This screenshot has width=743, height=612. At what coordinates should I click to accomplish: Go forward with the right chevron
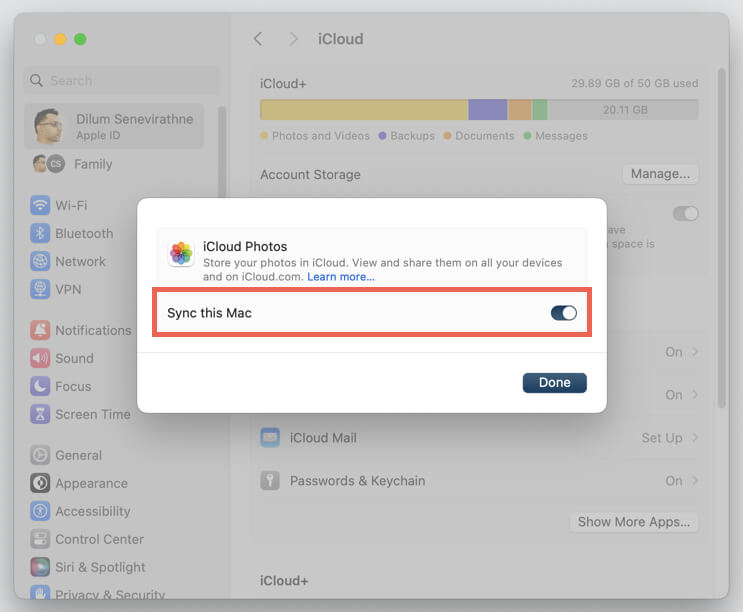(294, 39)
